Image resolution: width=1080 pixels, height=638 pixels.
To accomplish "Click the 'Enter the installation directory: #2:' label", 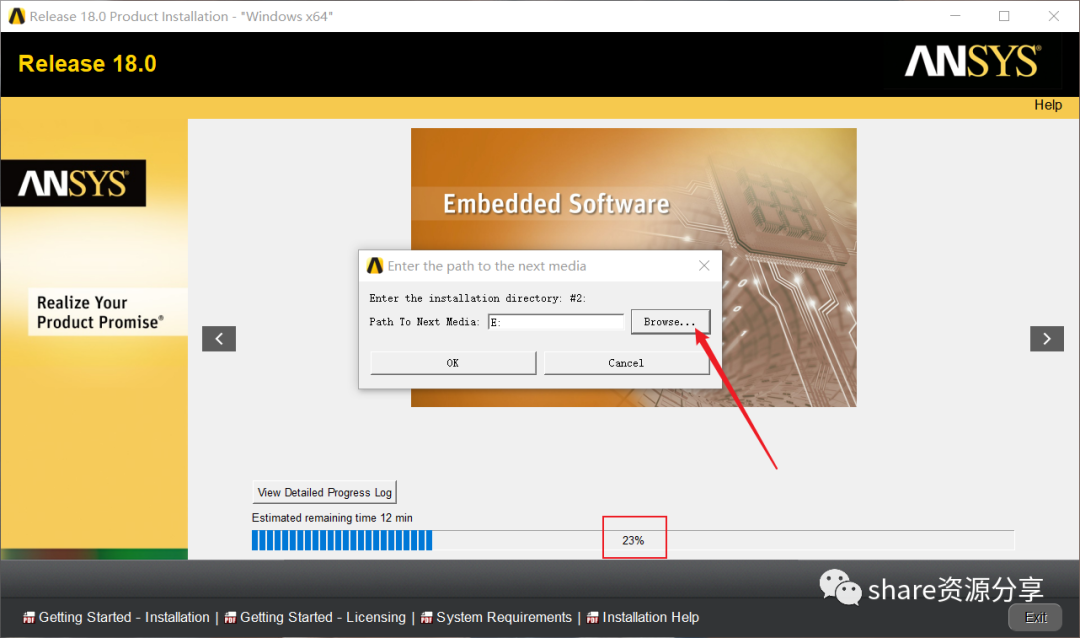I will pyautogui.click(x=477, y=298).
